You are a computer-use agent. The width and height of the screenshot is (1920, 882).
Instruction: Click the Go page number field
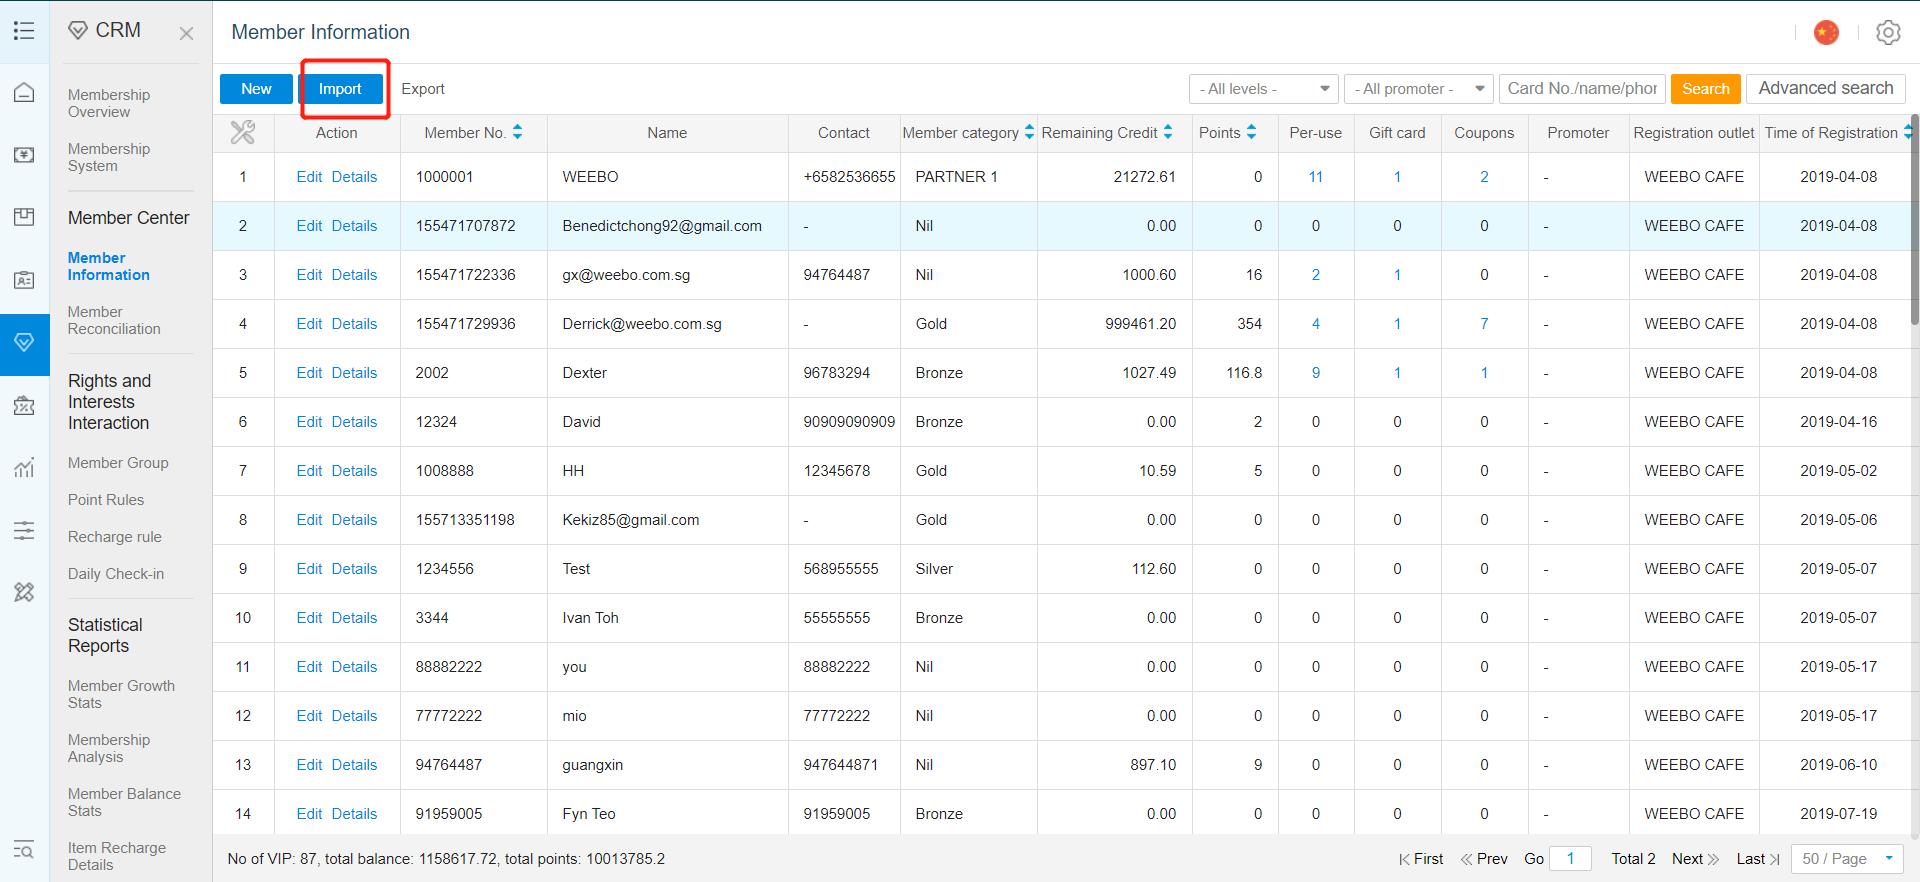pos(1570,858)
